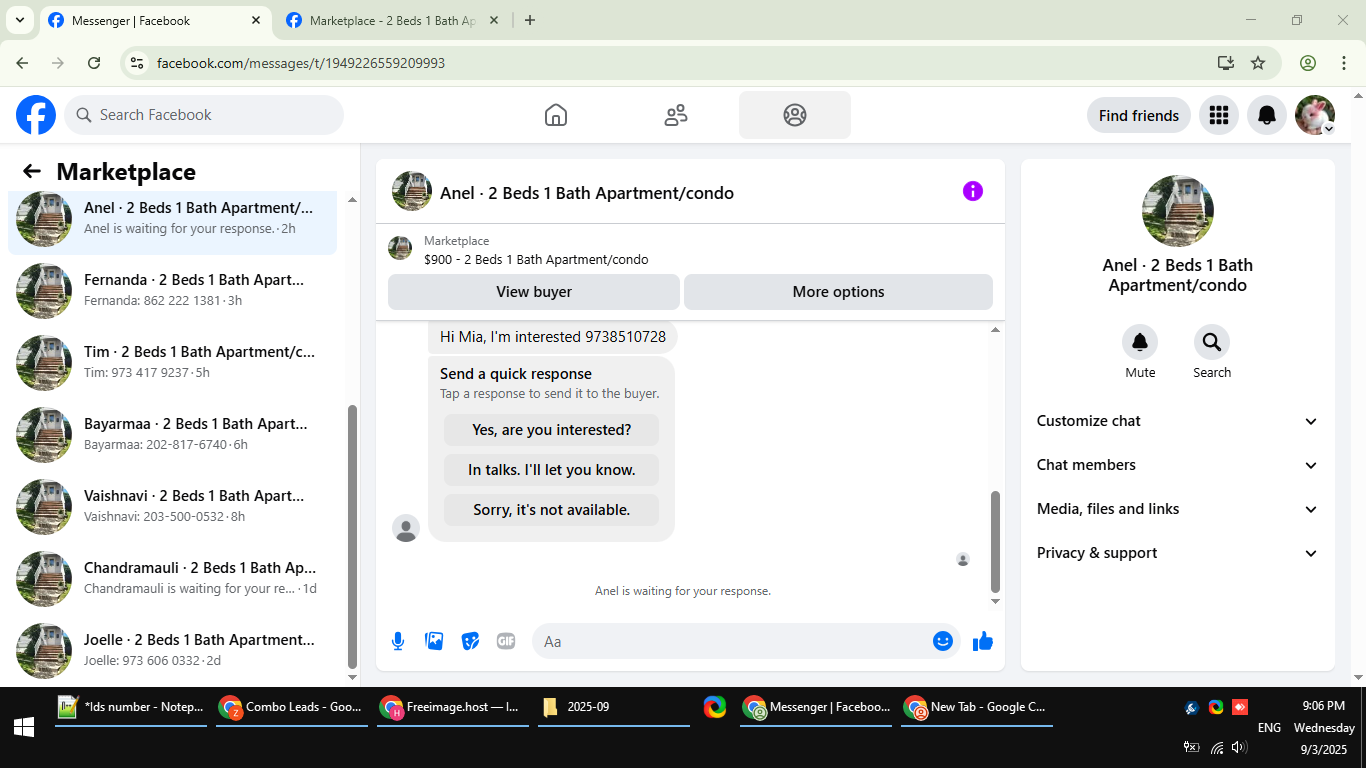Send quick response "In talks. I'll let you know."
The width and height of the screenshot is (1366, 768).
(551, 470)
